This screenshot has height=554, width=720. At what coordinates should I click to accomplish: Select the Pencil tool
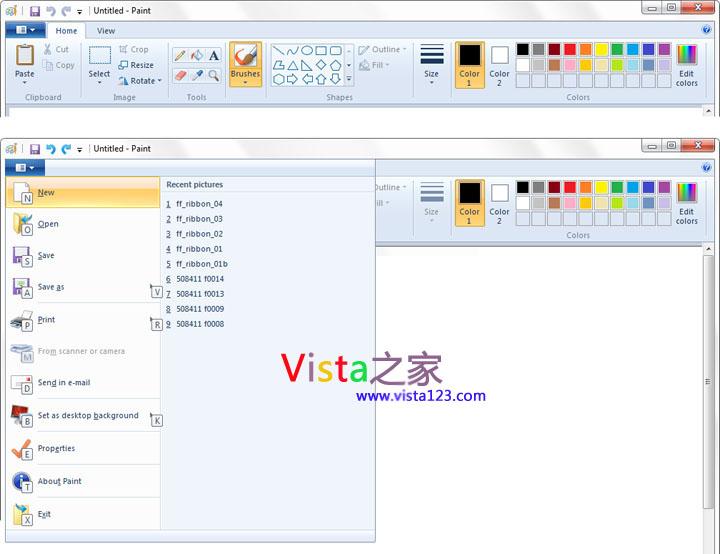pos(180,56)
